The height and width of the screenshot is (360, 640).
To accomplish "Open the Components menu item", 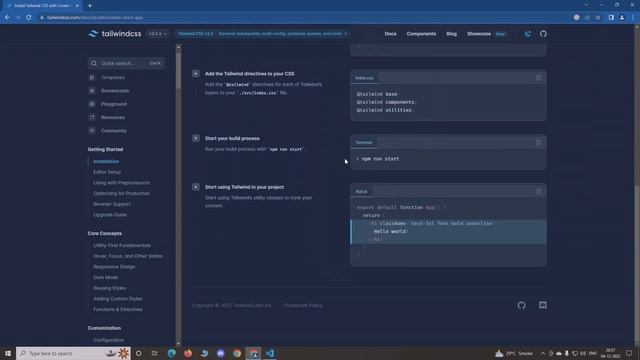I will pos(421,34).
